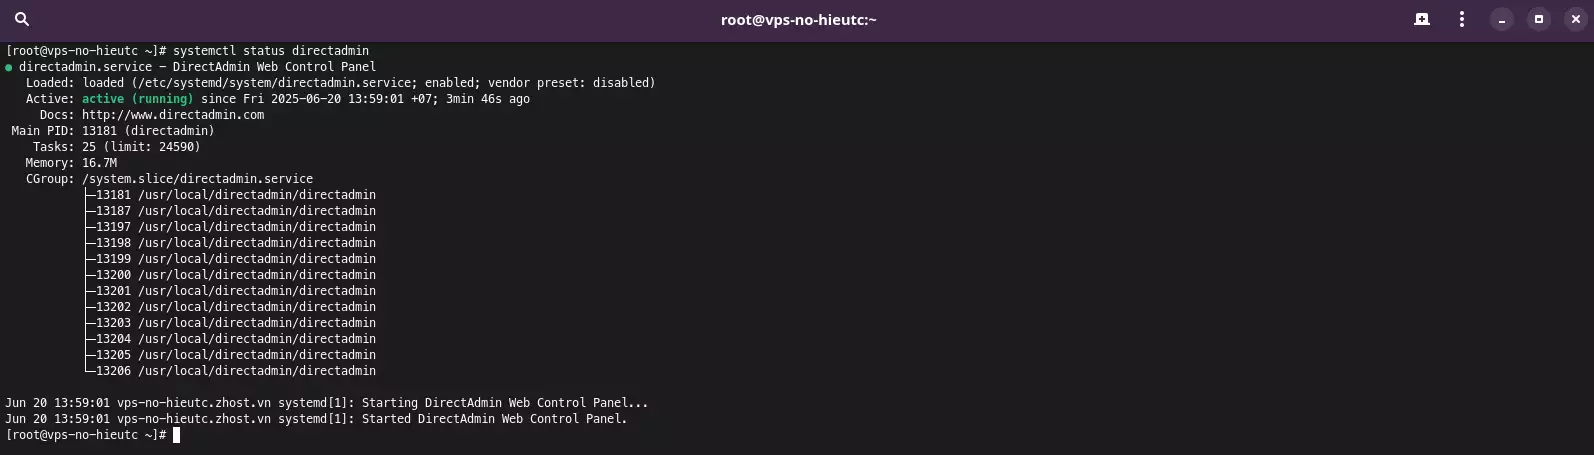Open the three-dot terminal menu
1594x455 pixels.
pyautogui.click(x=1462, y=19)
